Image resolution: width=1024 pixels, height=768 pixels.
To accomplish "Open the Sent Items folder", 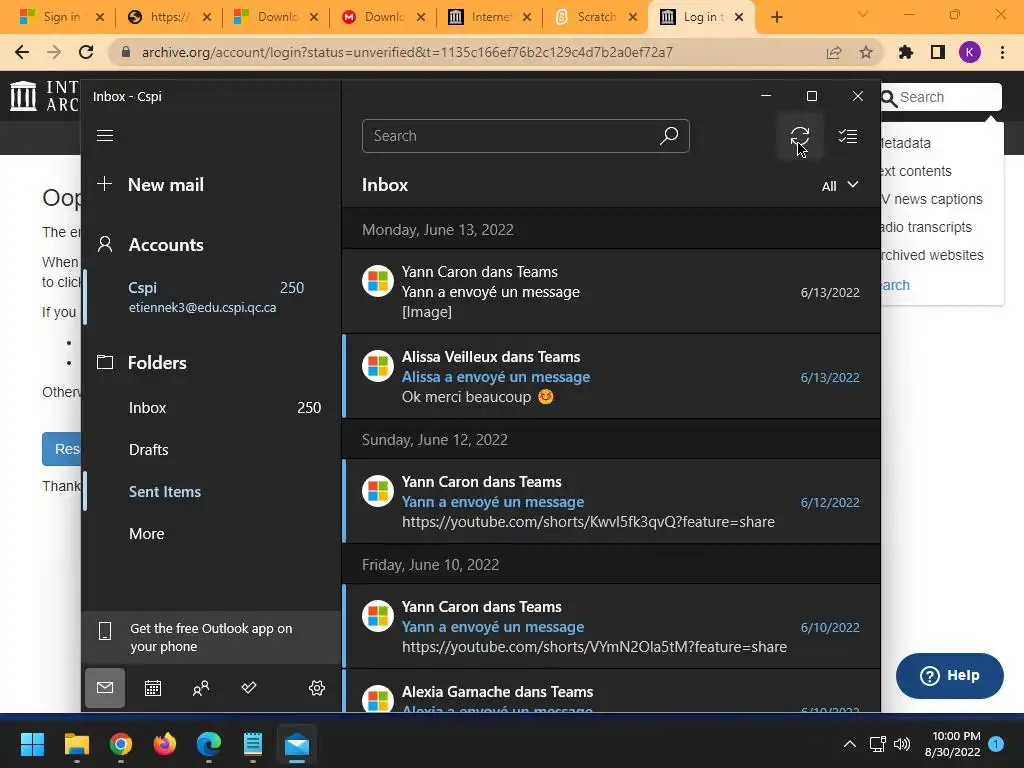I will coord(212,492).
